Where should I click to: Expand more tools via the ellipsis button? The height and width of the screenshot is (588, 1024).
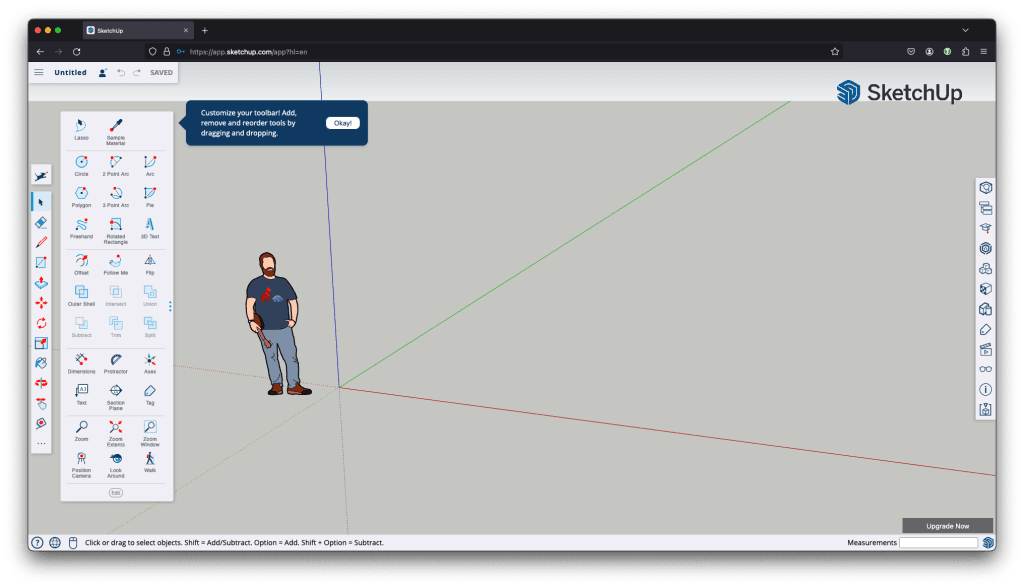[41, 443]
